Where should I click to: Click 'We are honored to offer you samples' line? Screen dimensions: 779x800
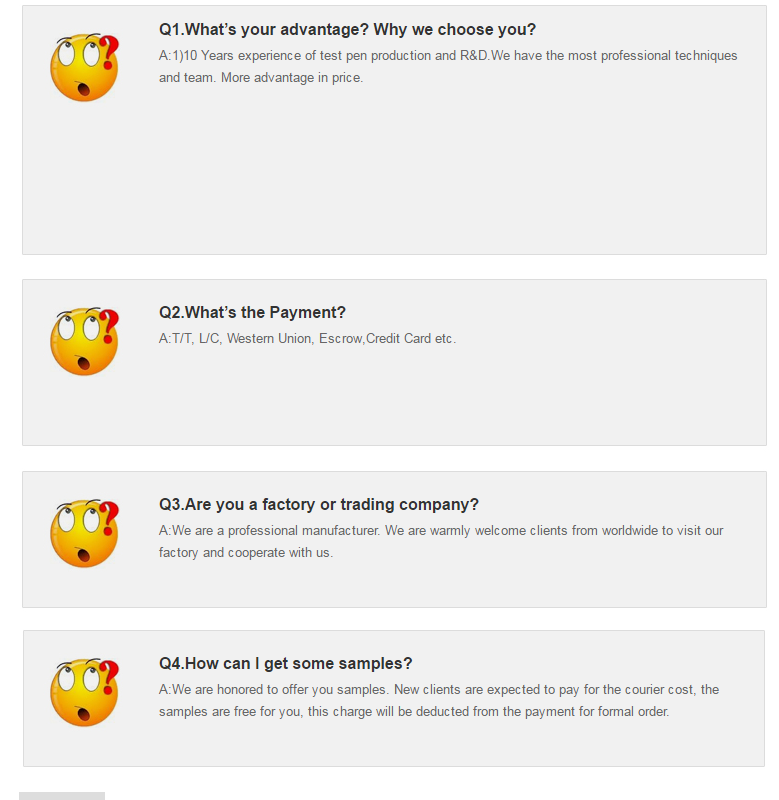click(x=439, y=690)
